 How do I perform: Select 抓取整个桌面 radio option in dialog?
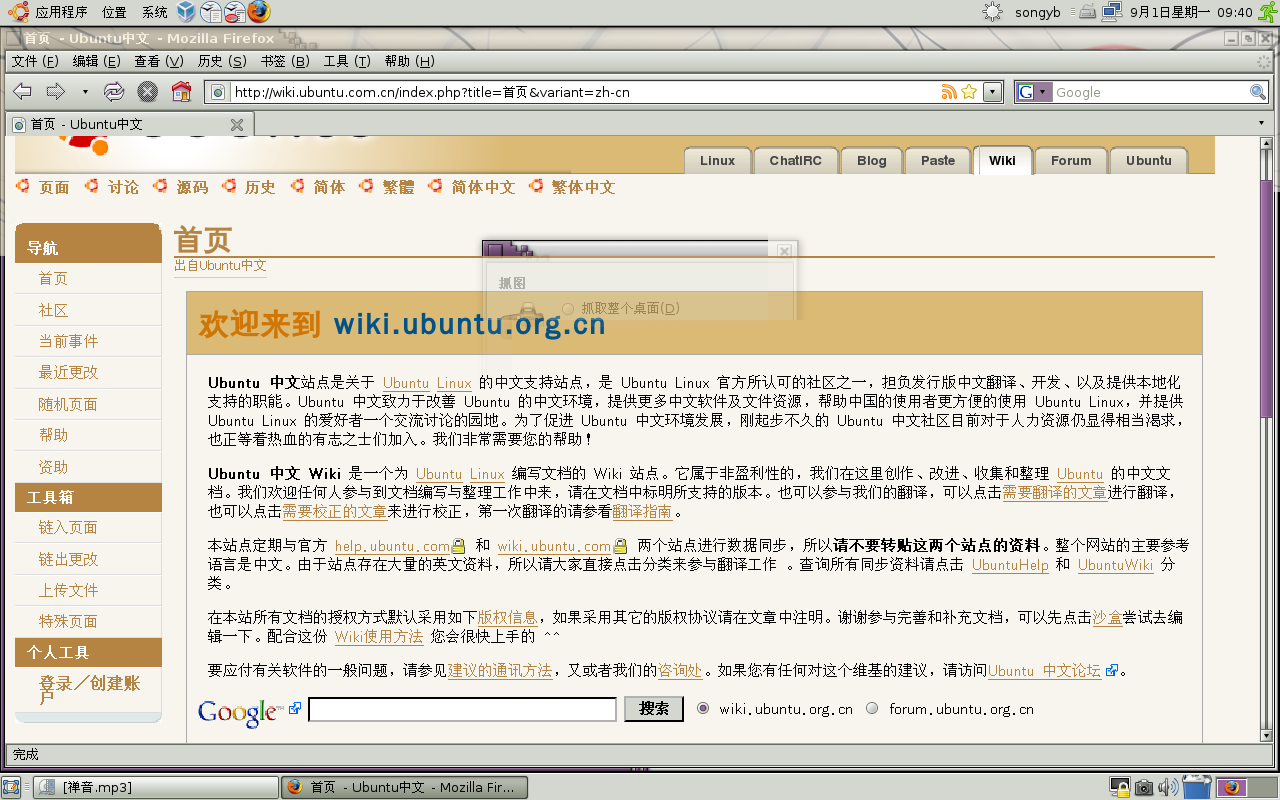(x=568, y=308)
